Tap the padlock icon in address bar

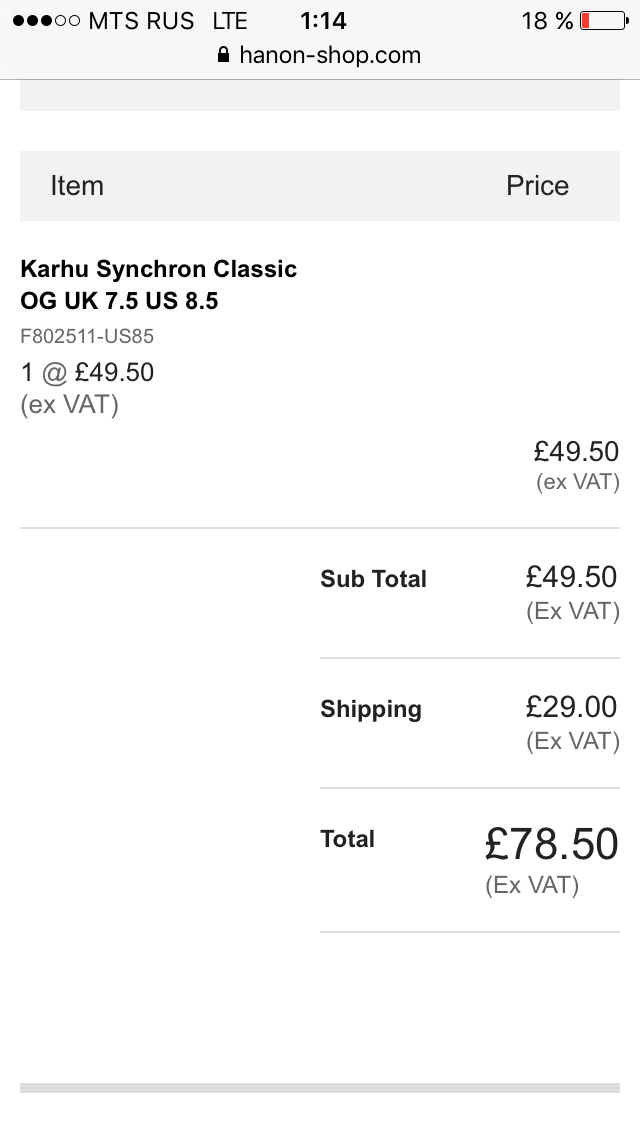[223, 55]
